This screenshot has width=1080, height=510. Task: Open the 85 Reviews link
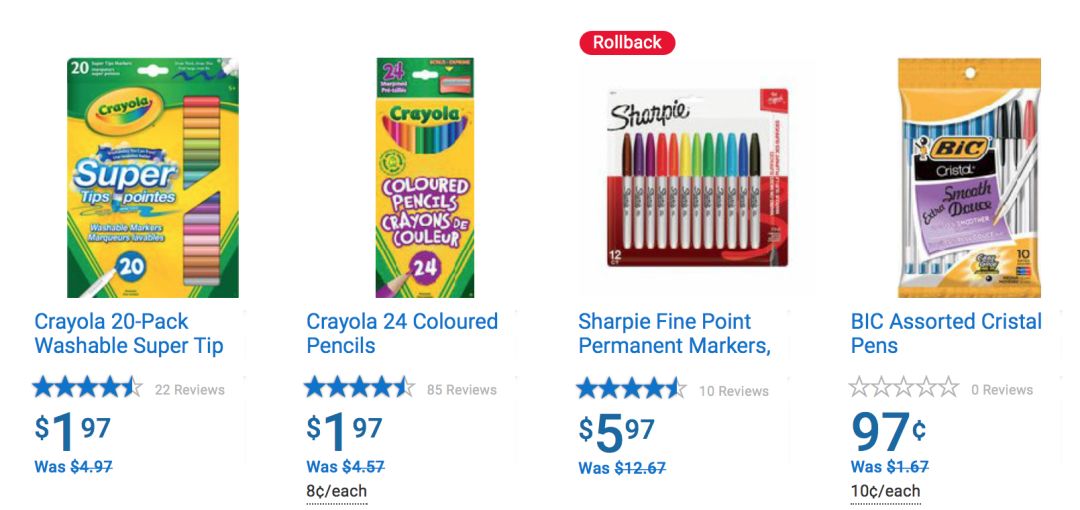pyautogui.click(x=462, y=390)
